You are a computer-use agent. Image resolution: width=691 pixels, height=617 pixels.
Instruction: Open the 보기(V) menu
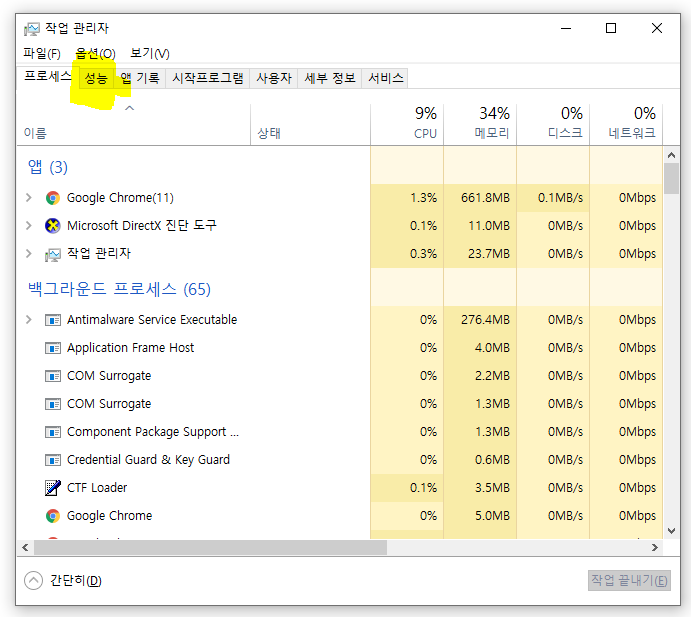pos(150,53)
